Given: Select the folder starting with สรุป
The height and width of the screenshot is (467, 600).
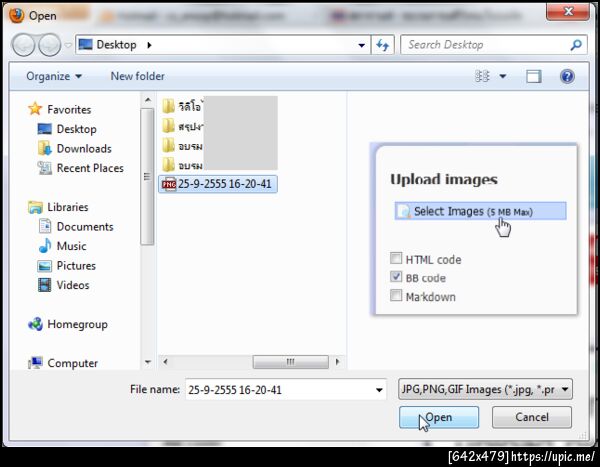Looking at the screenshot, I should click(182, 126).
